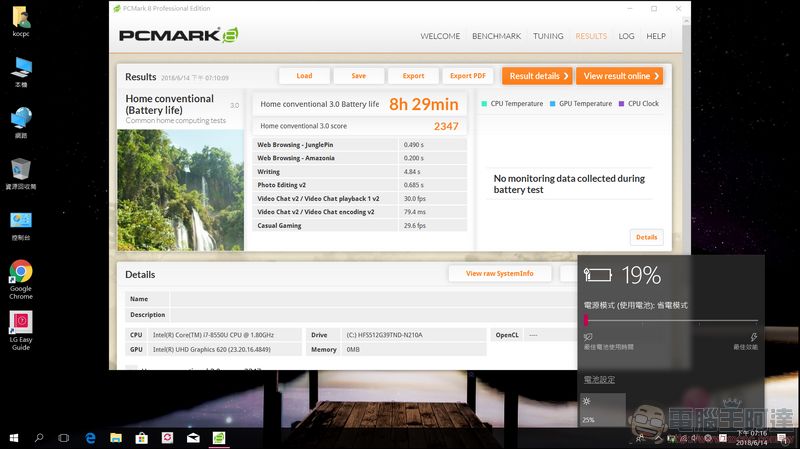Click Task View button on taskbar
The image size is (800, 449).
(x=64, y=438)
